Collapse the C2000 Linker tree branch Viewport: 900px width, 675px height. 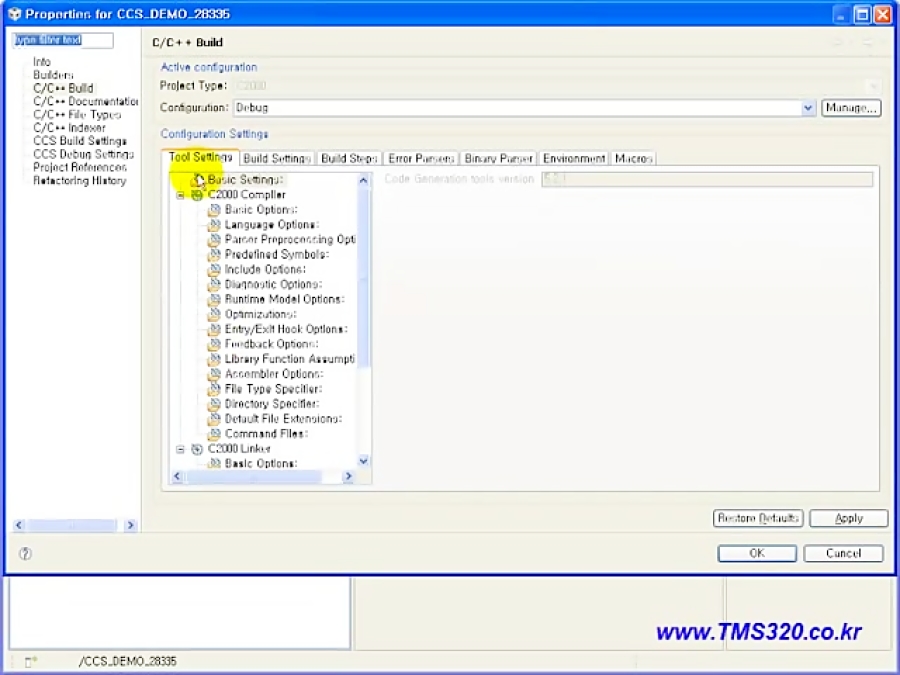pyautogui.click(x=180, y=448)
